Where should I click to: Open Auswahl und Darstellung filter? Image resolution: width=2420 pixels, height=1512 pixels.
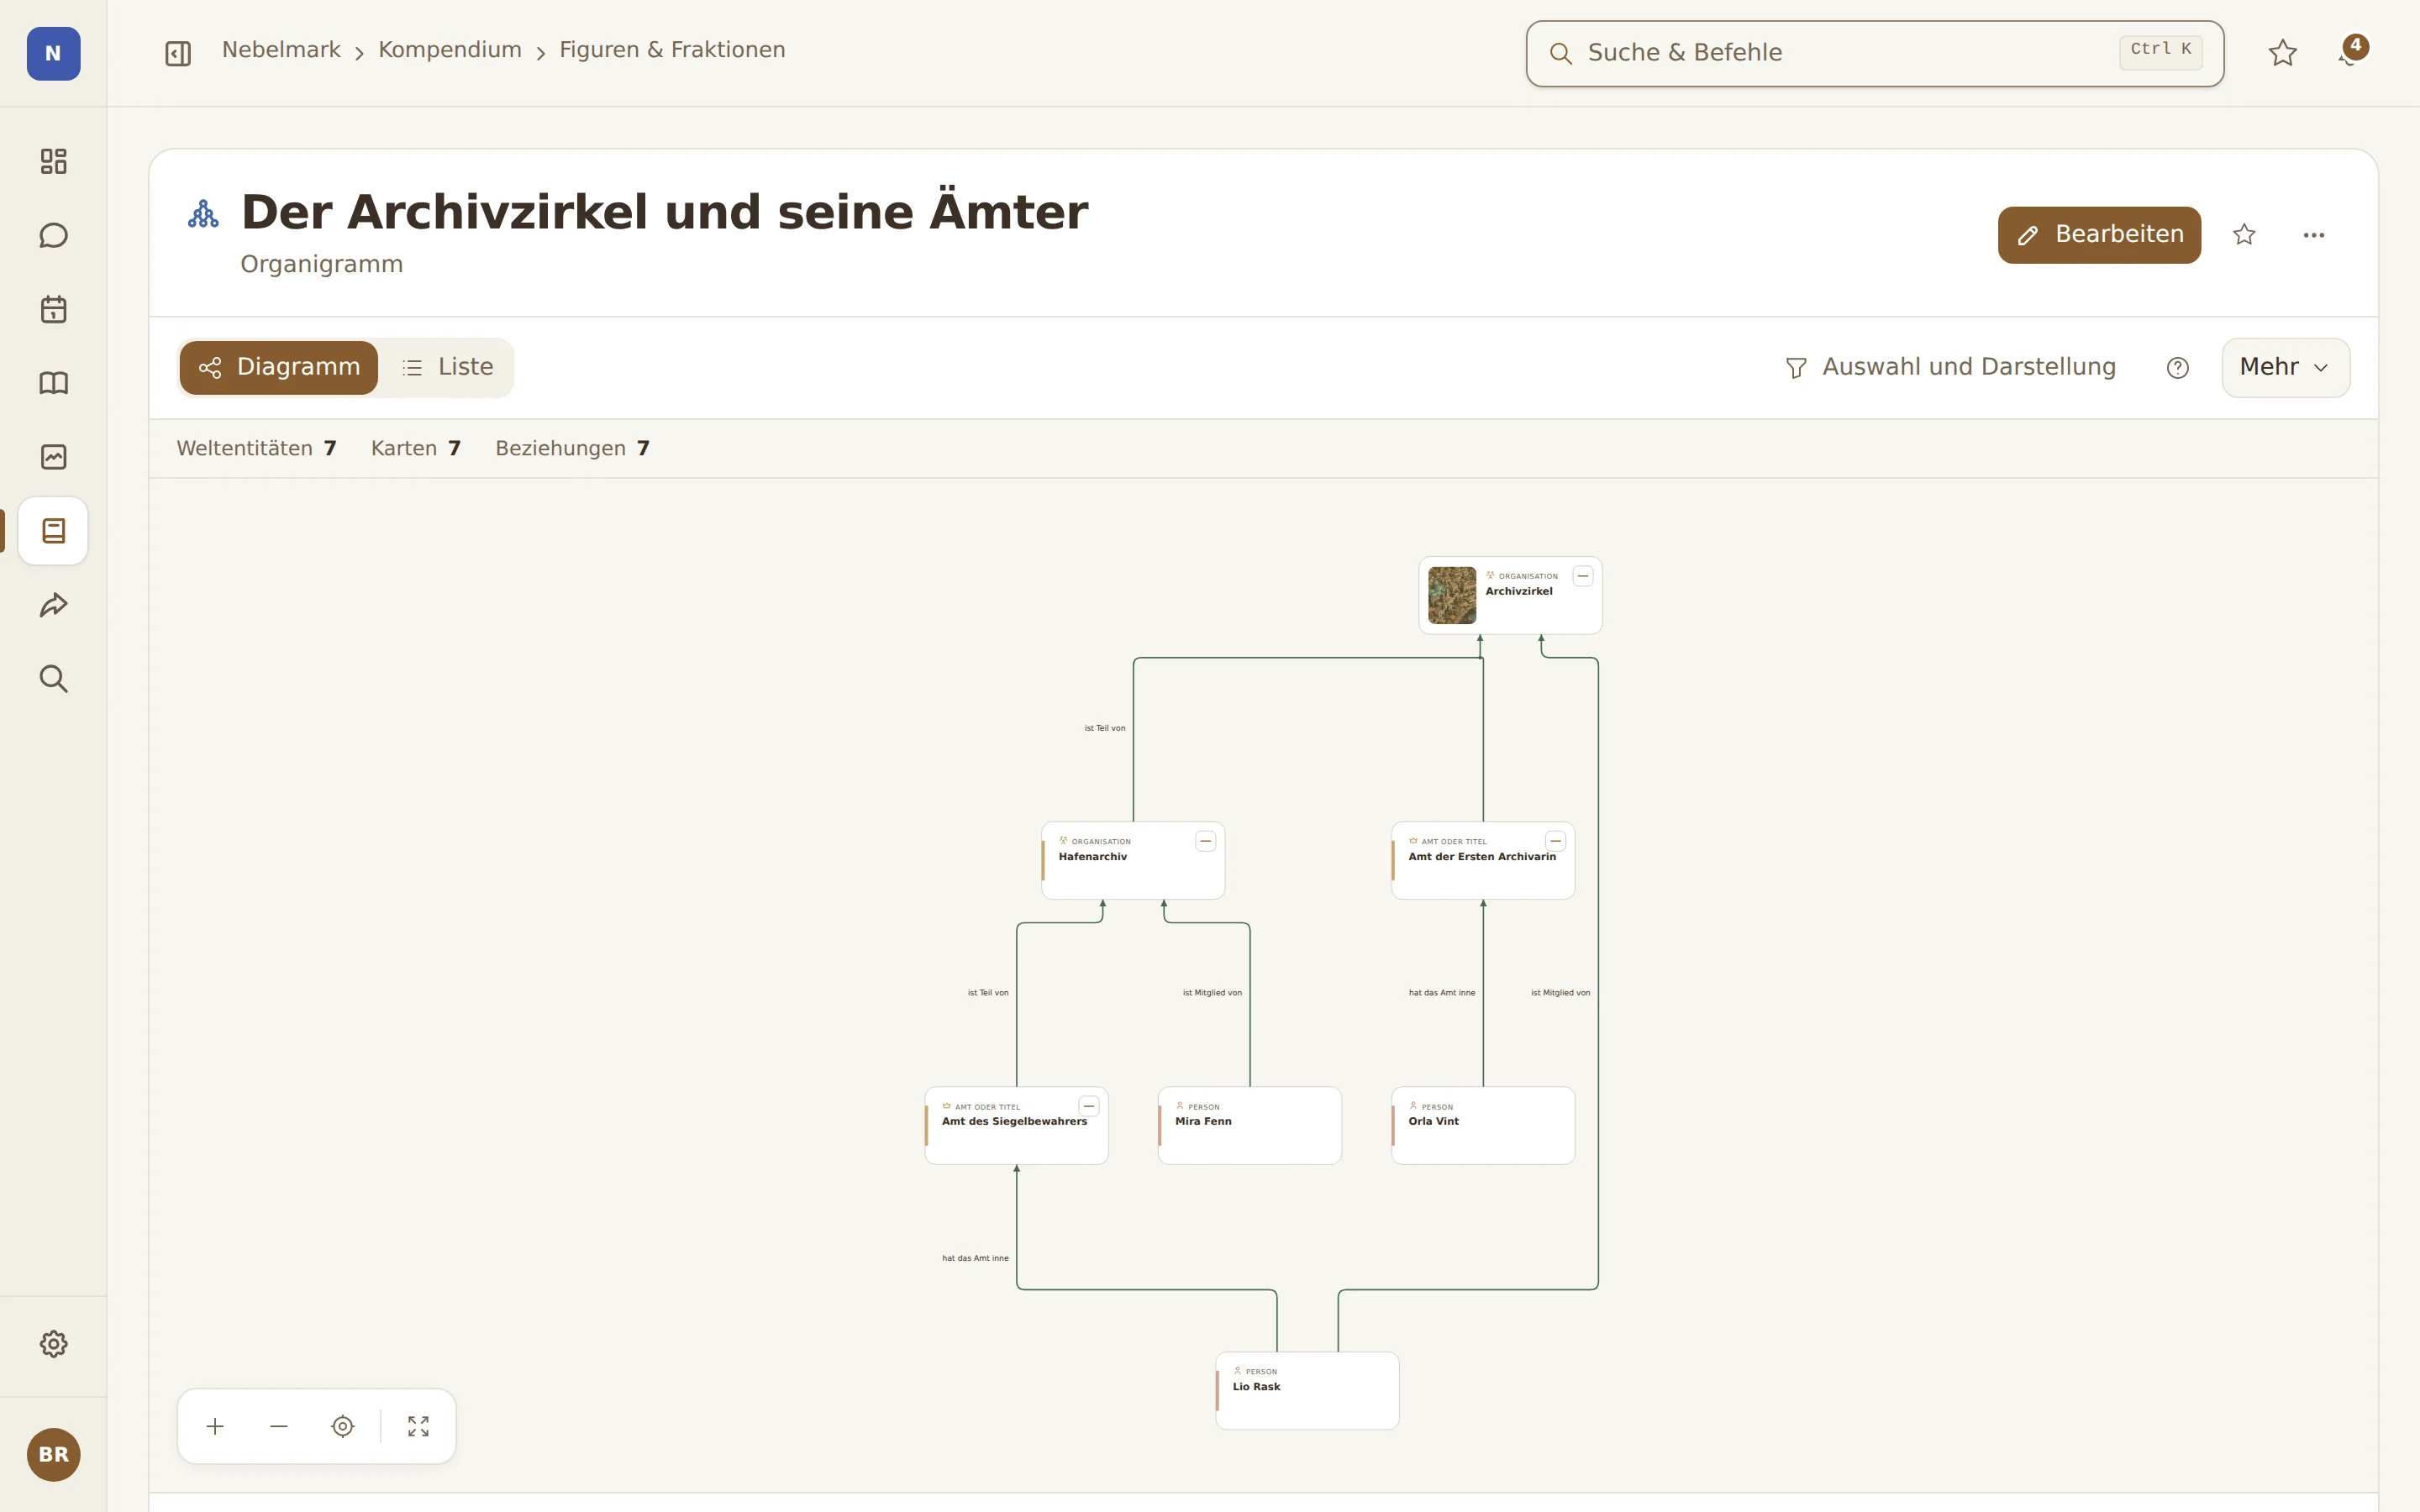(x=1950, y=367)
